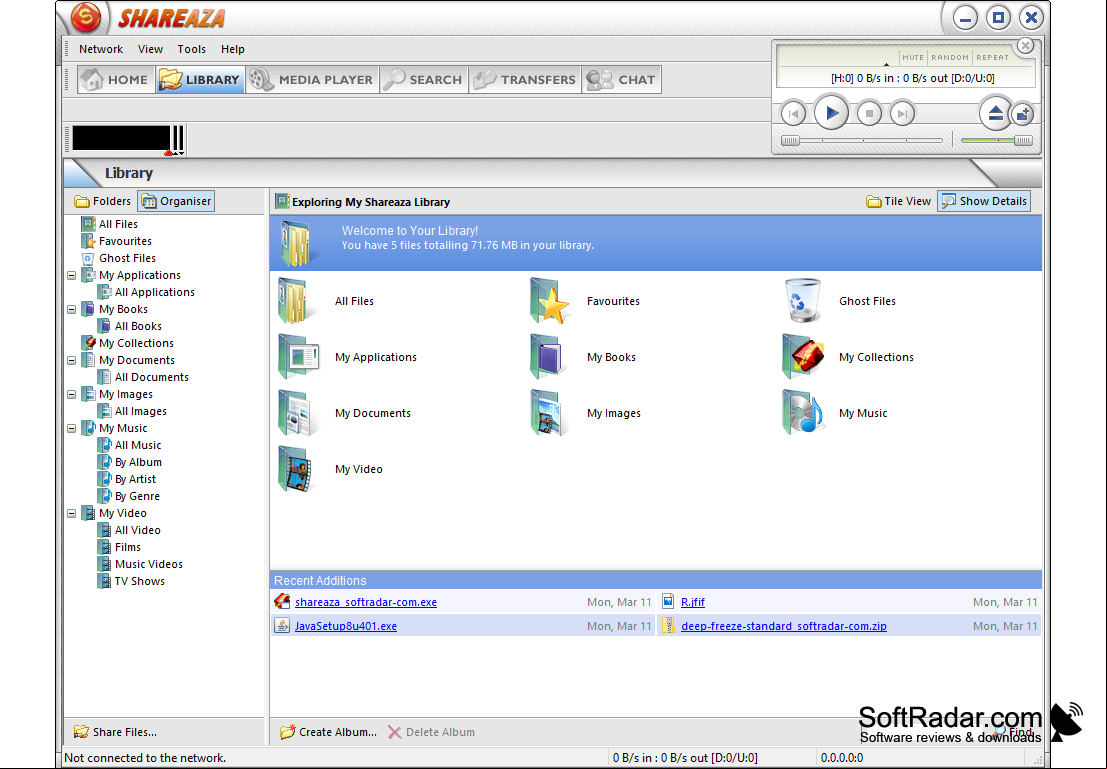Start playback with the play button
1107x769 pixels.
[831, 112]
